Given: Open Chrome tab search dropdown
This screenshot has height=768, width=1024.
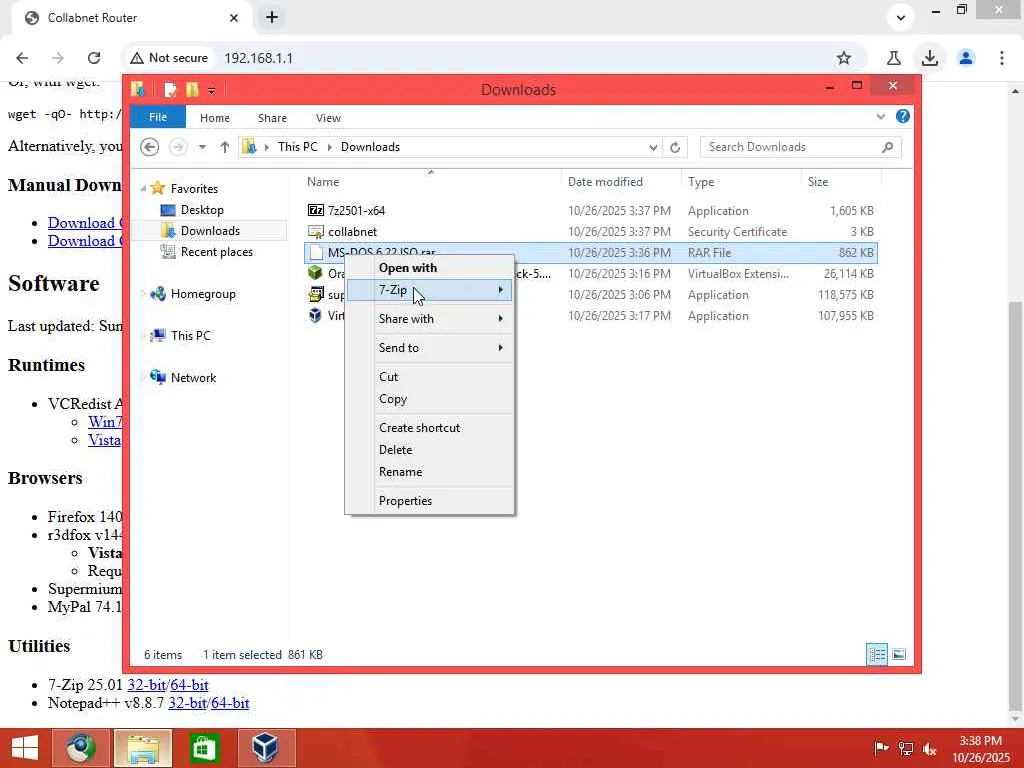Looking at the screenshot, I should pos(901,18).
